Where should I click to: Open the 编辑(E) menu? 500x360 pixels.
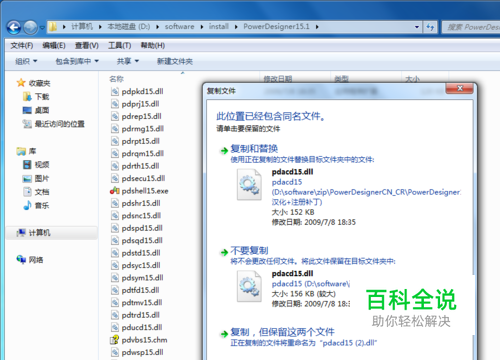point(54,45)
